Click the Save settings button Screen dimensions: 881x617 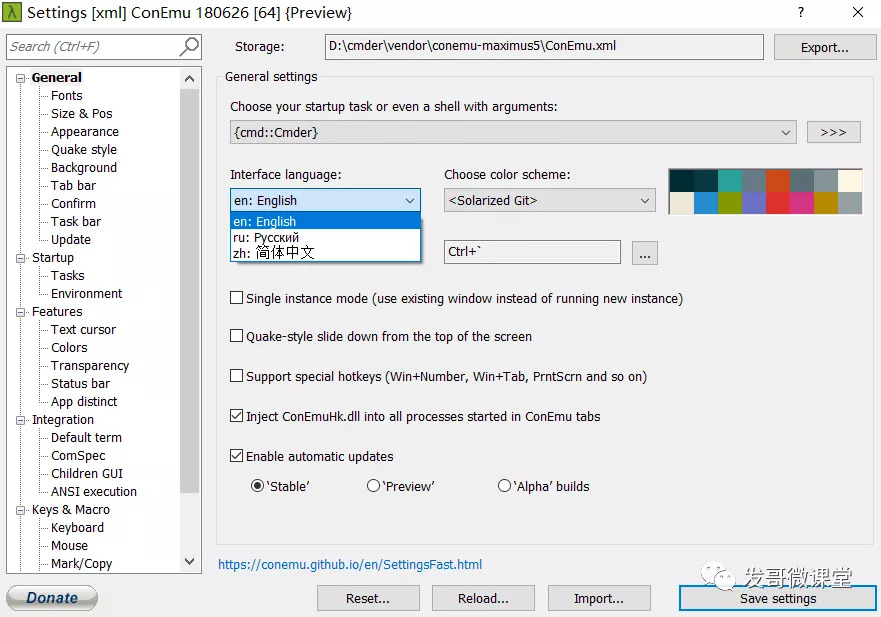point(777,598)
